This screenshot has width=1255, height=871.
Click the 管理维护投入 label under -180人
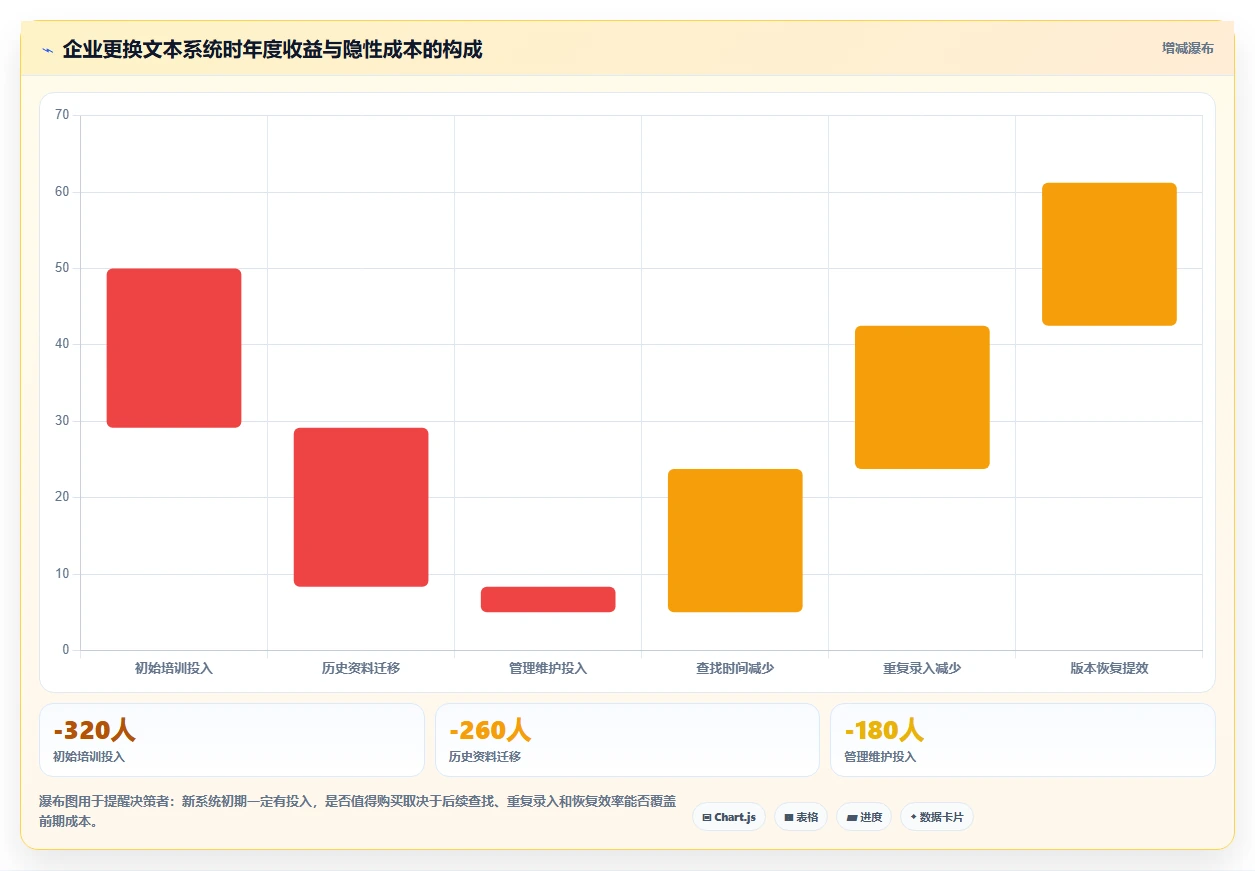(880, 757)
